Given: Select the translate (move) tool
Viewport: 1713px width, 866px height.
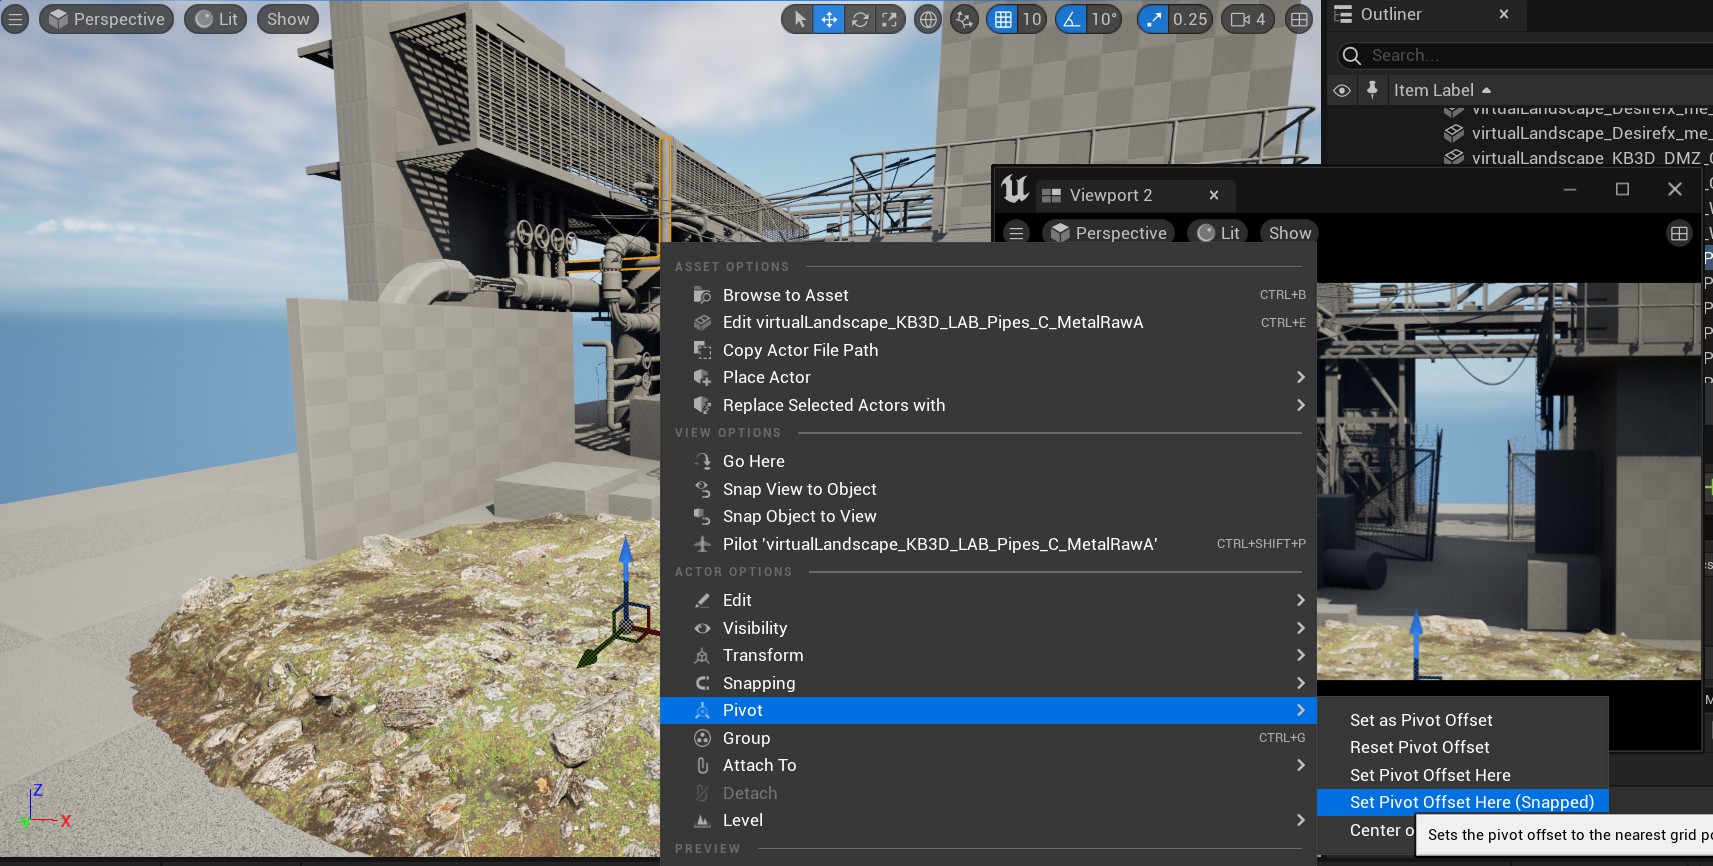Looking at the screenshot, I should tap(829, 19).
